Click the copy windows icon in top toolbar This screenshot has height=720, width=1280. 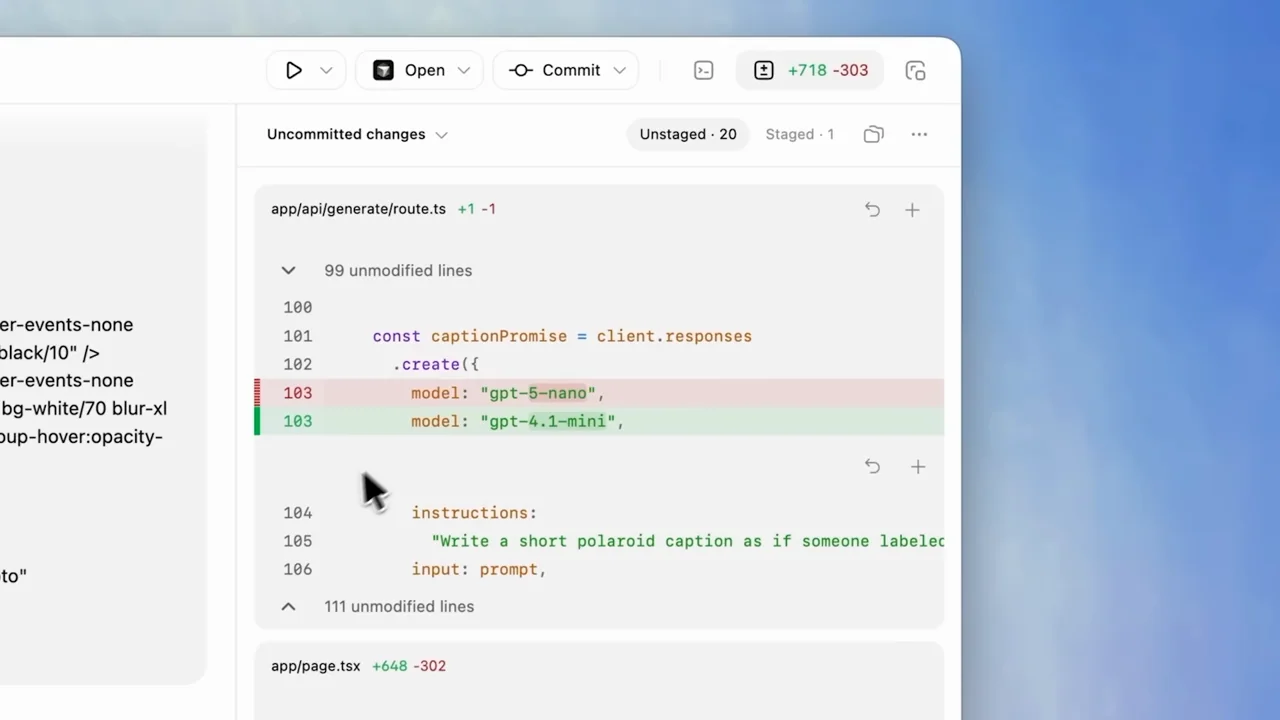pos(915,70)
